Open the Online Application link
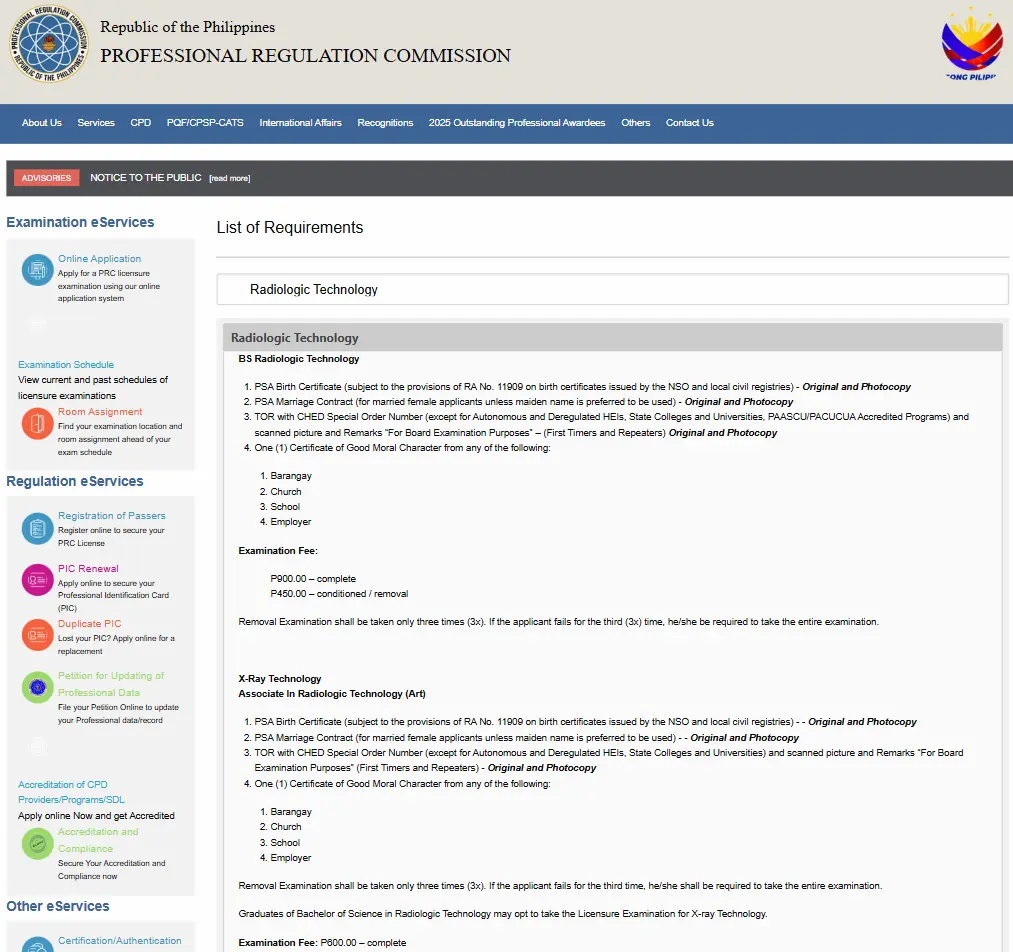 coord(99,258)
